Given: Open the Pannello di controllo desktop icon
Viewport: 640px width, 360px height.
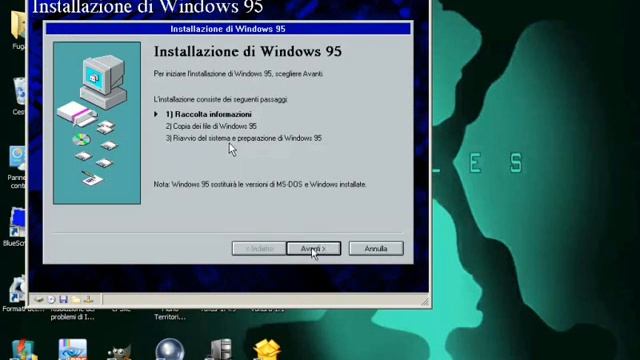Looking at the screenshot, I should pyautogui.click(x=18, y=158).
